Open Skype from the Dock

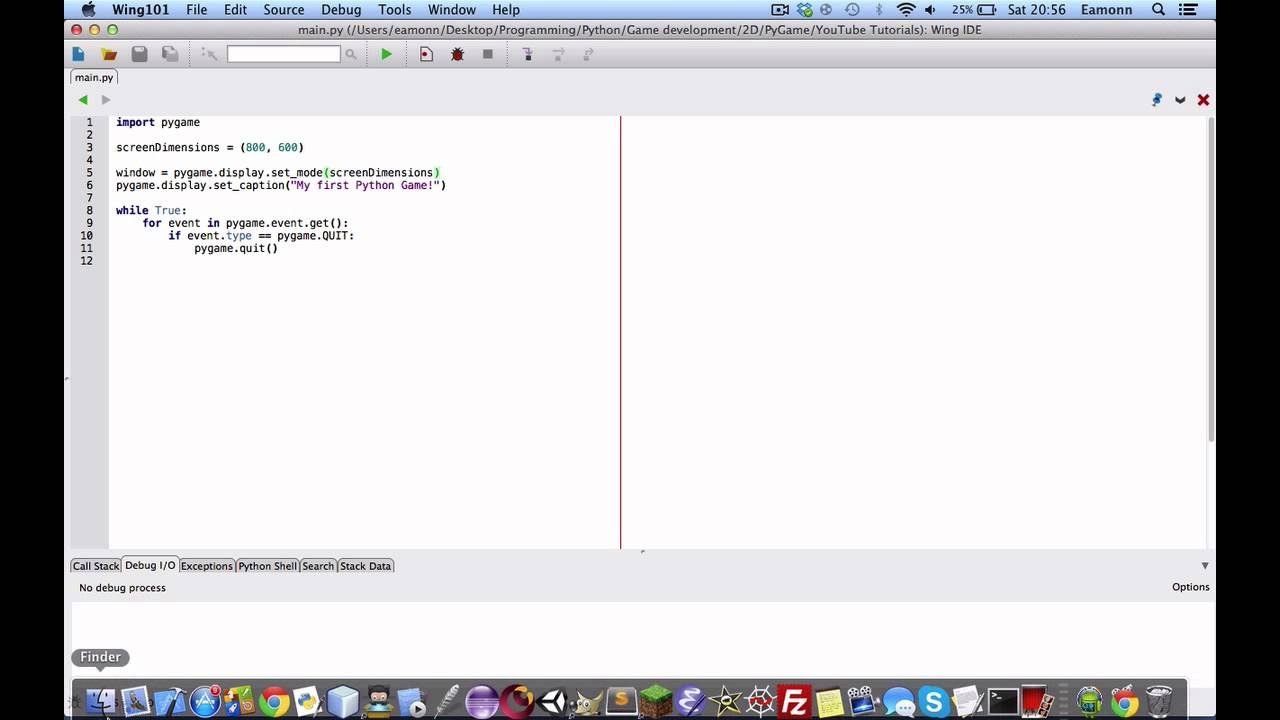click(x=933, y=701)
